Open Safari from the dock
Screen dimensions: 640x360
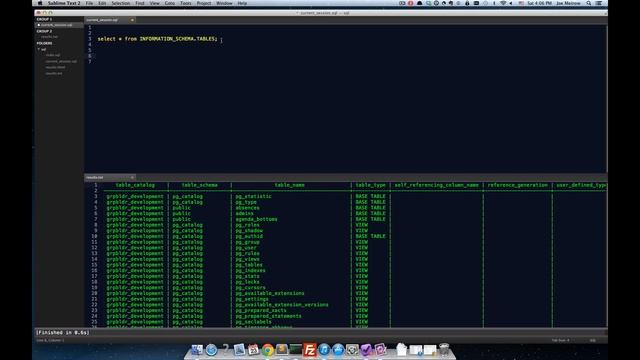(x=211, y=350)
